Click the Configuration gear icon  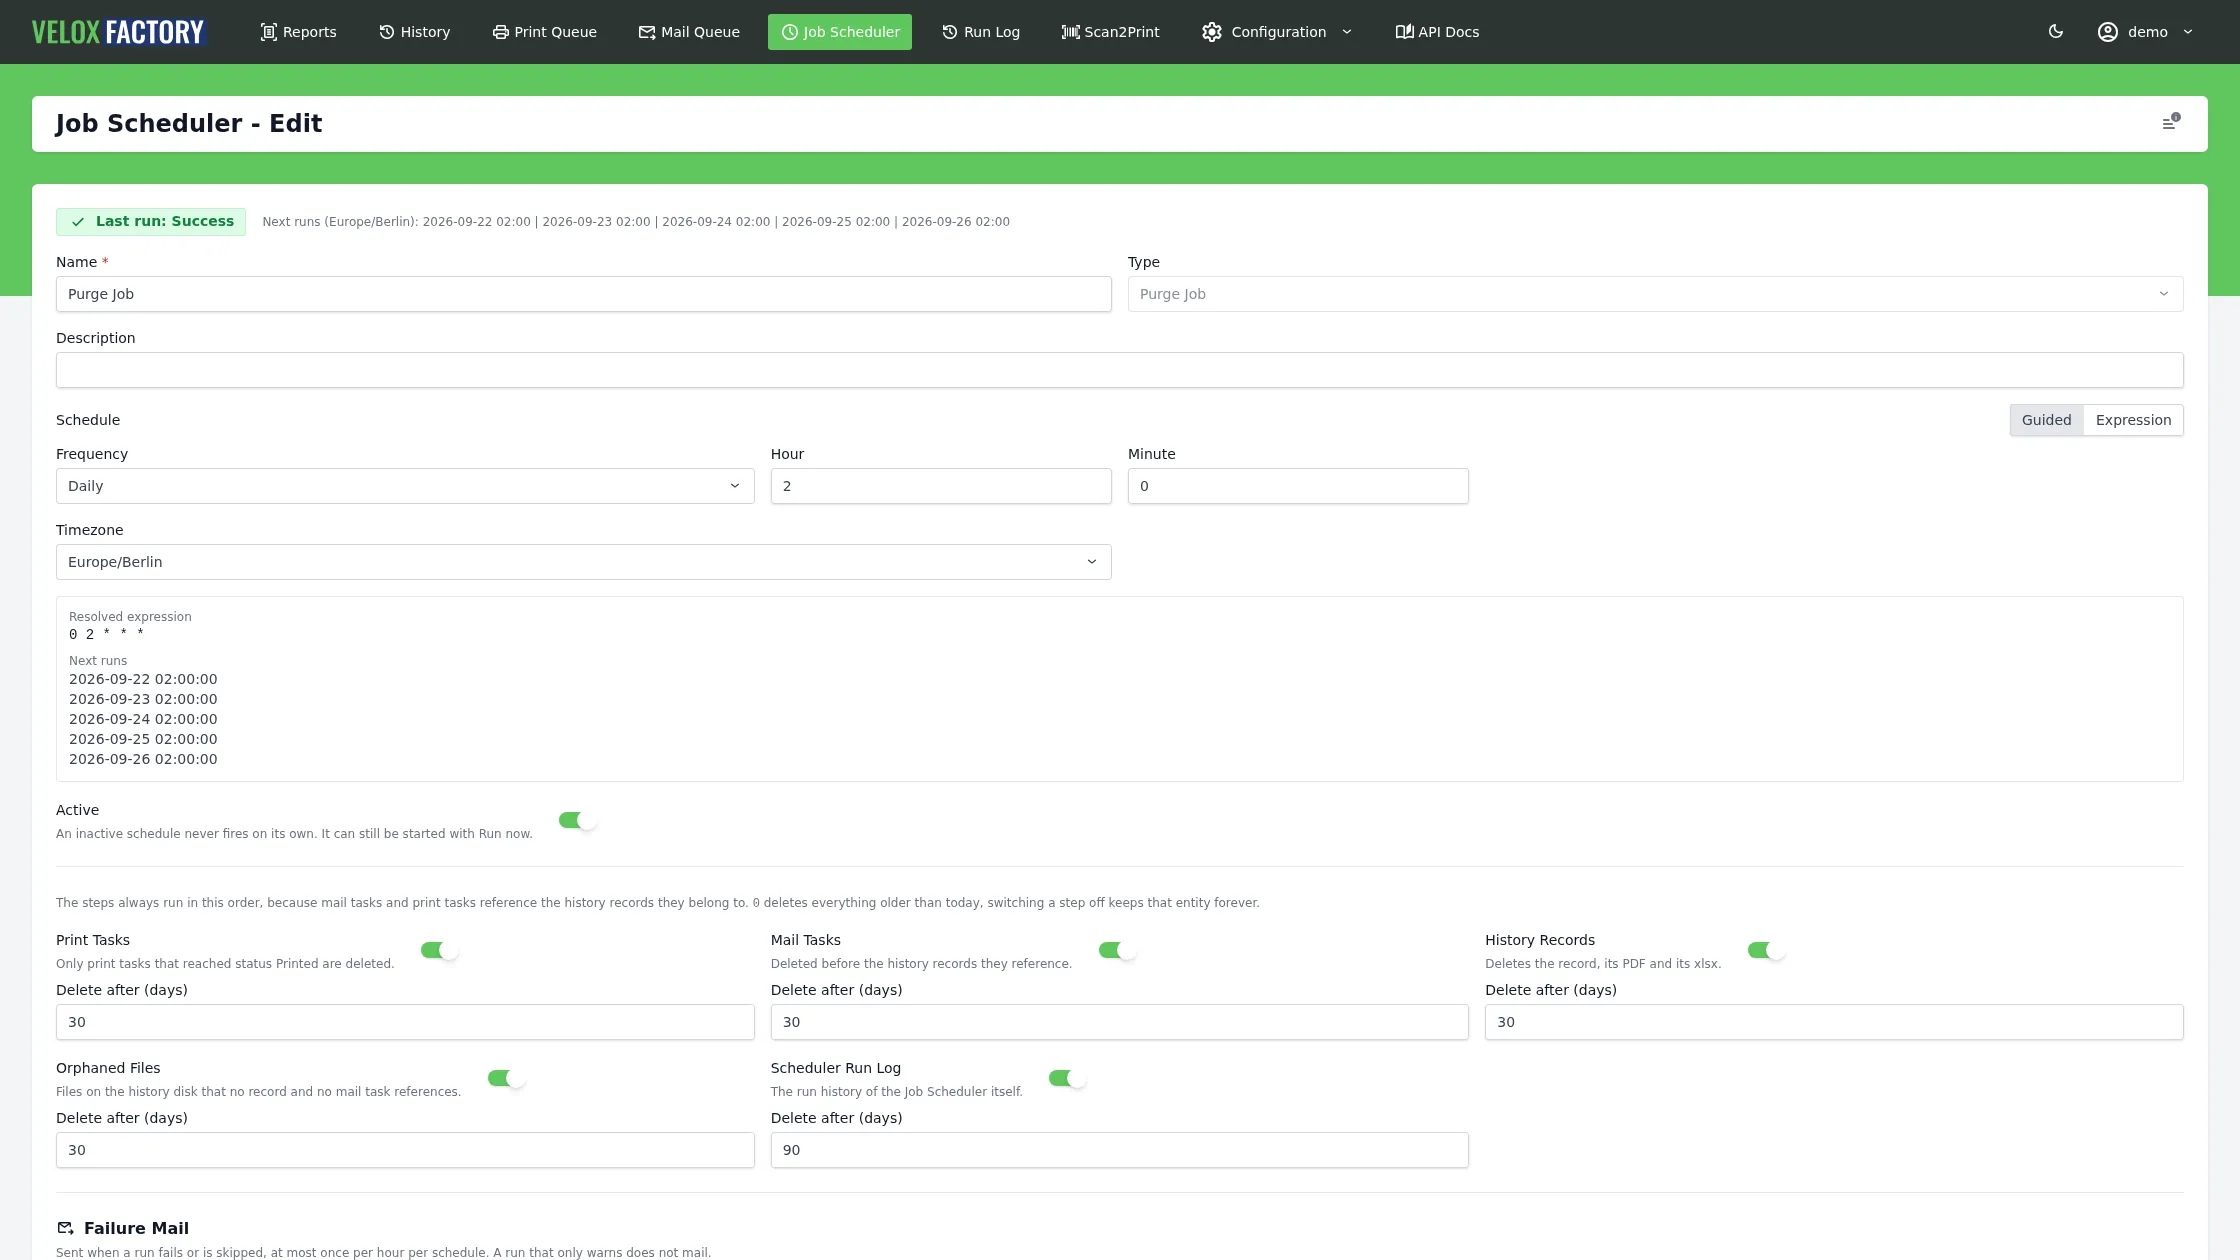(1212, 32)
